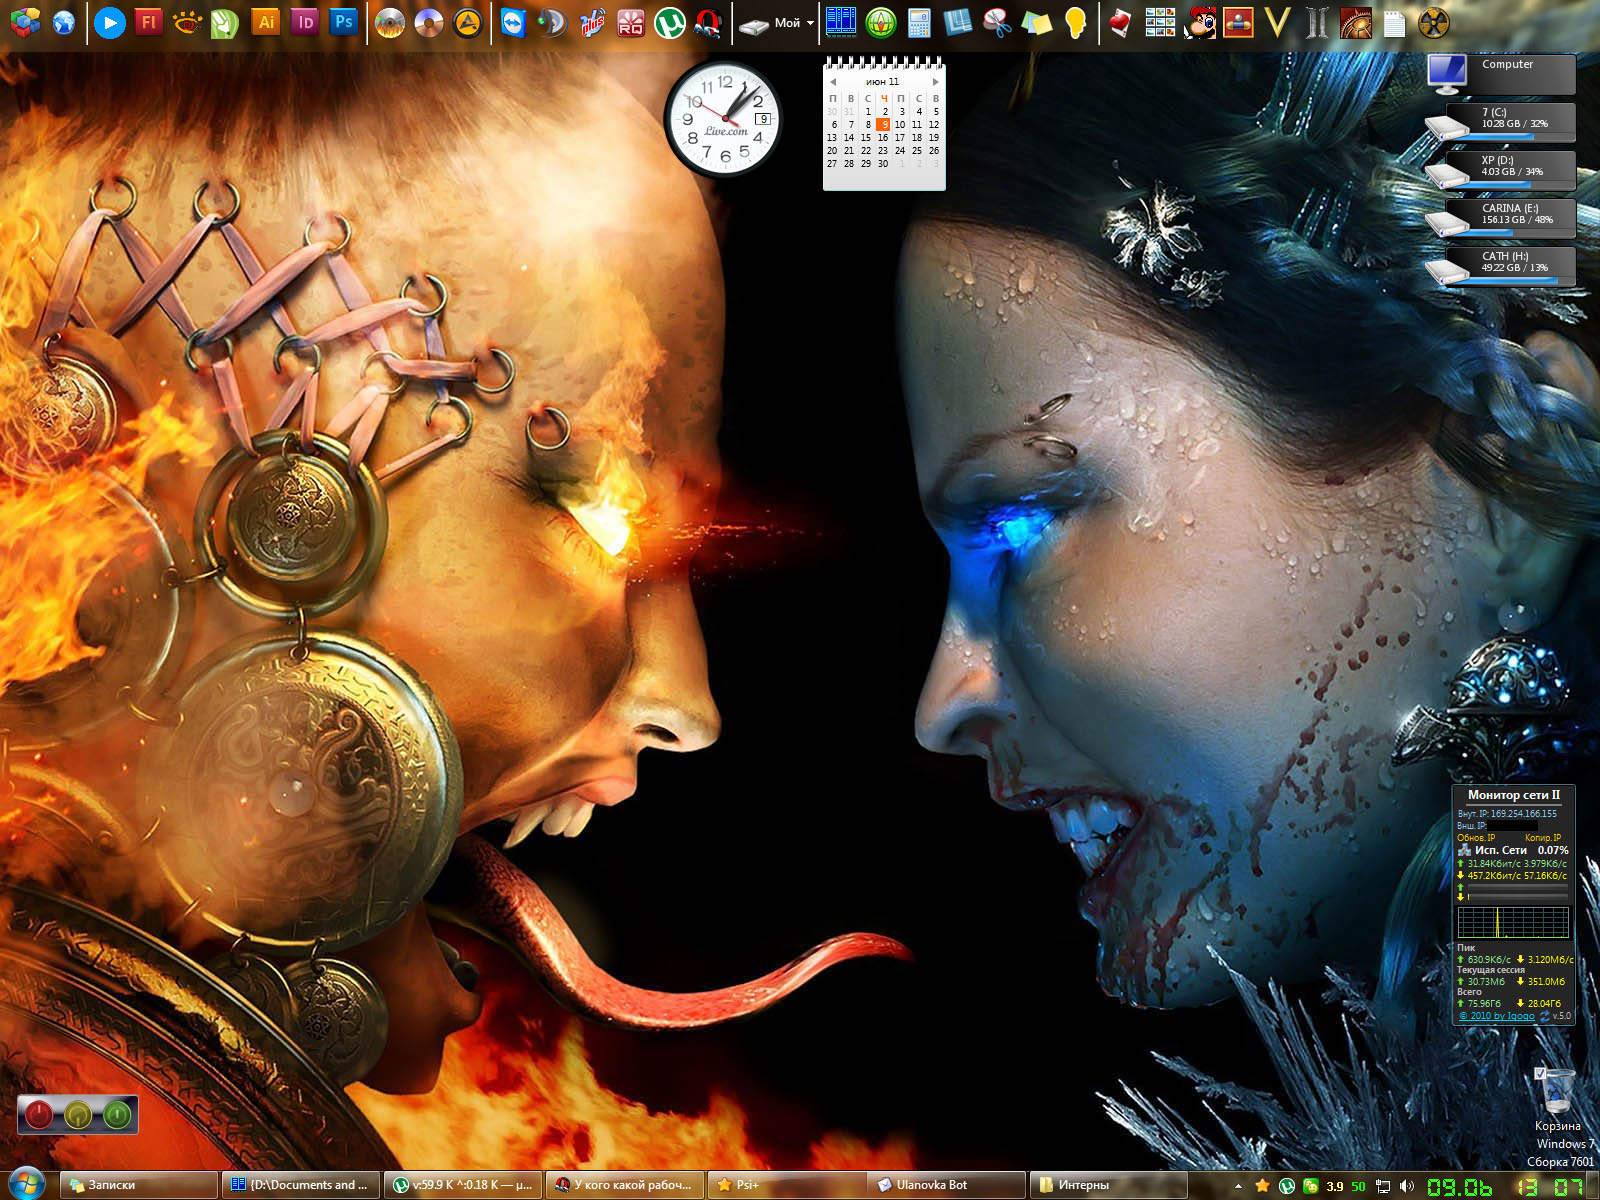Launch Adobe InDesign shortcut
The width and height of the screenshot is (1600, 1200).
[x=305, y=22]
